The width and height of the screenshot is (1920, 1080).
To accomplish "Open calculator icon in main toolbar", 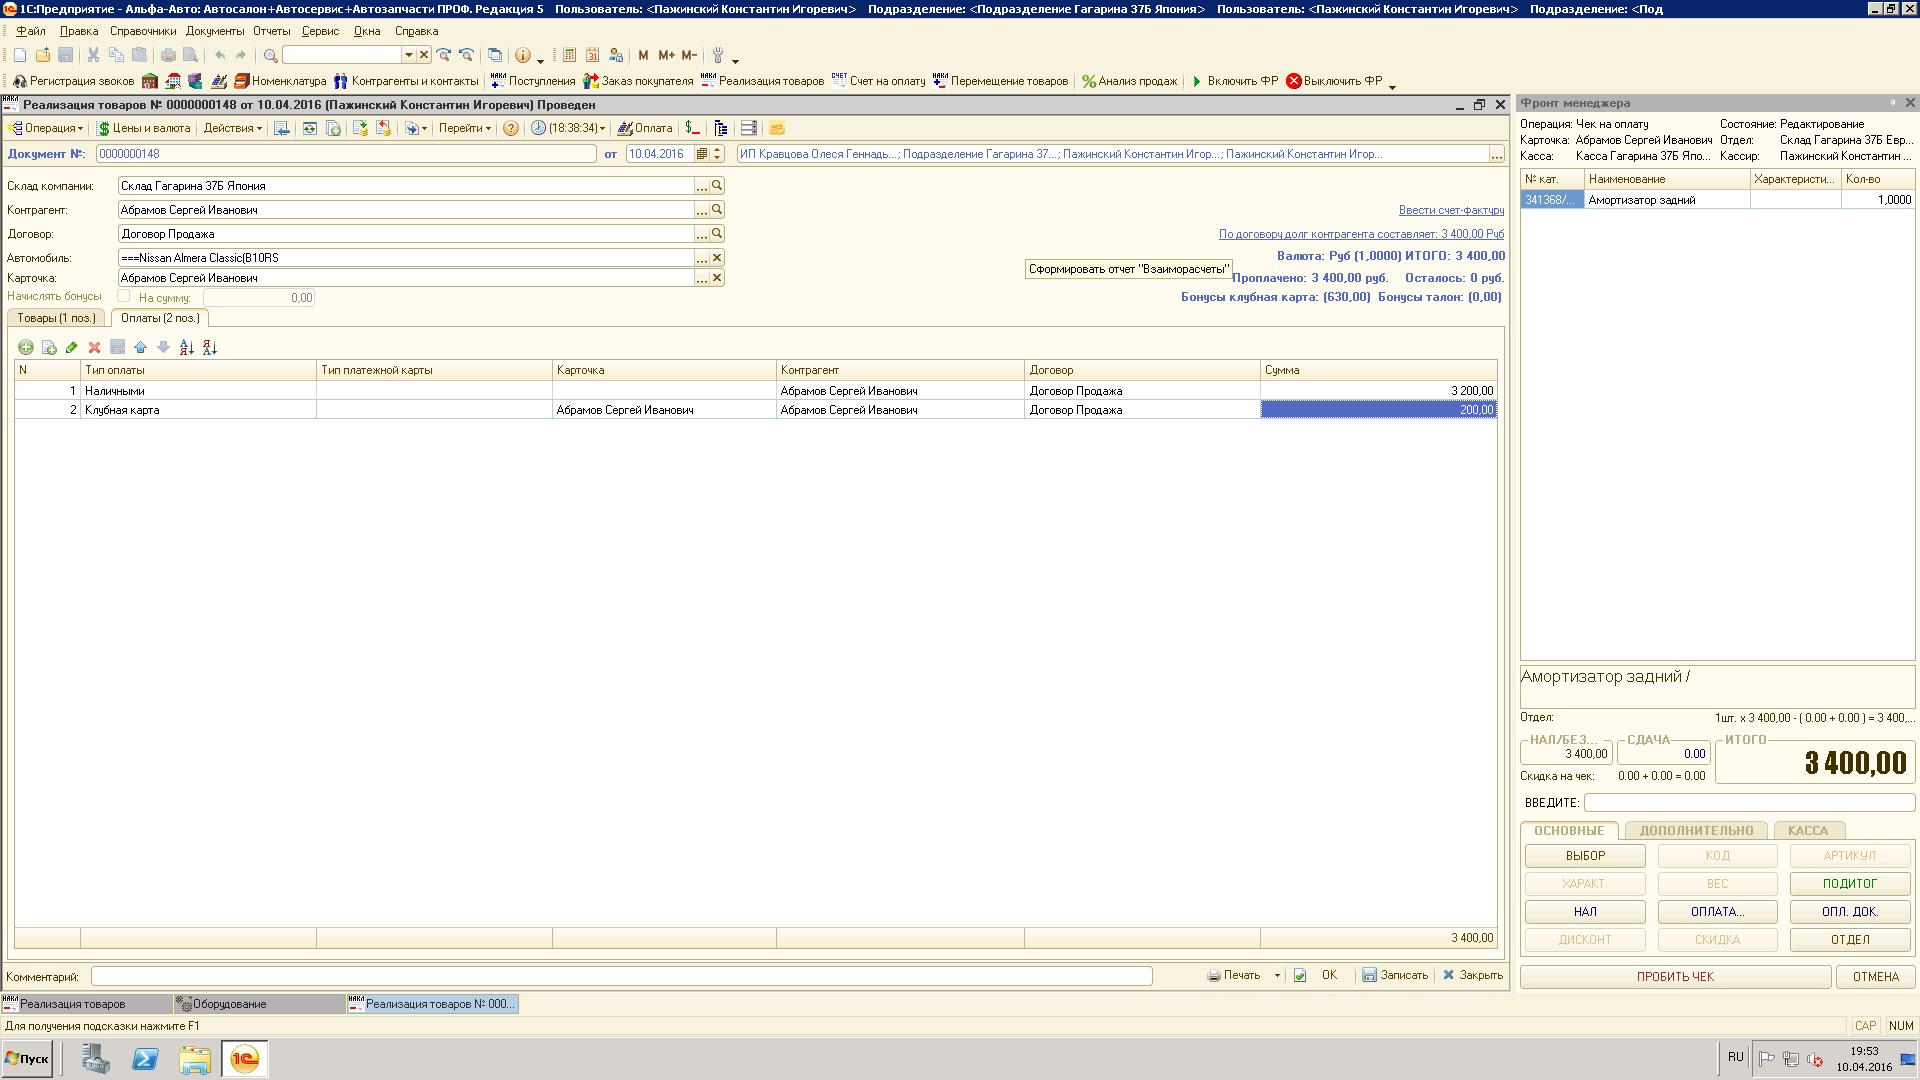I will tap(569, 55).
